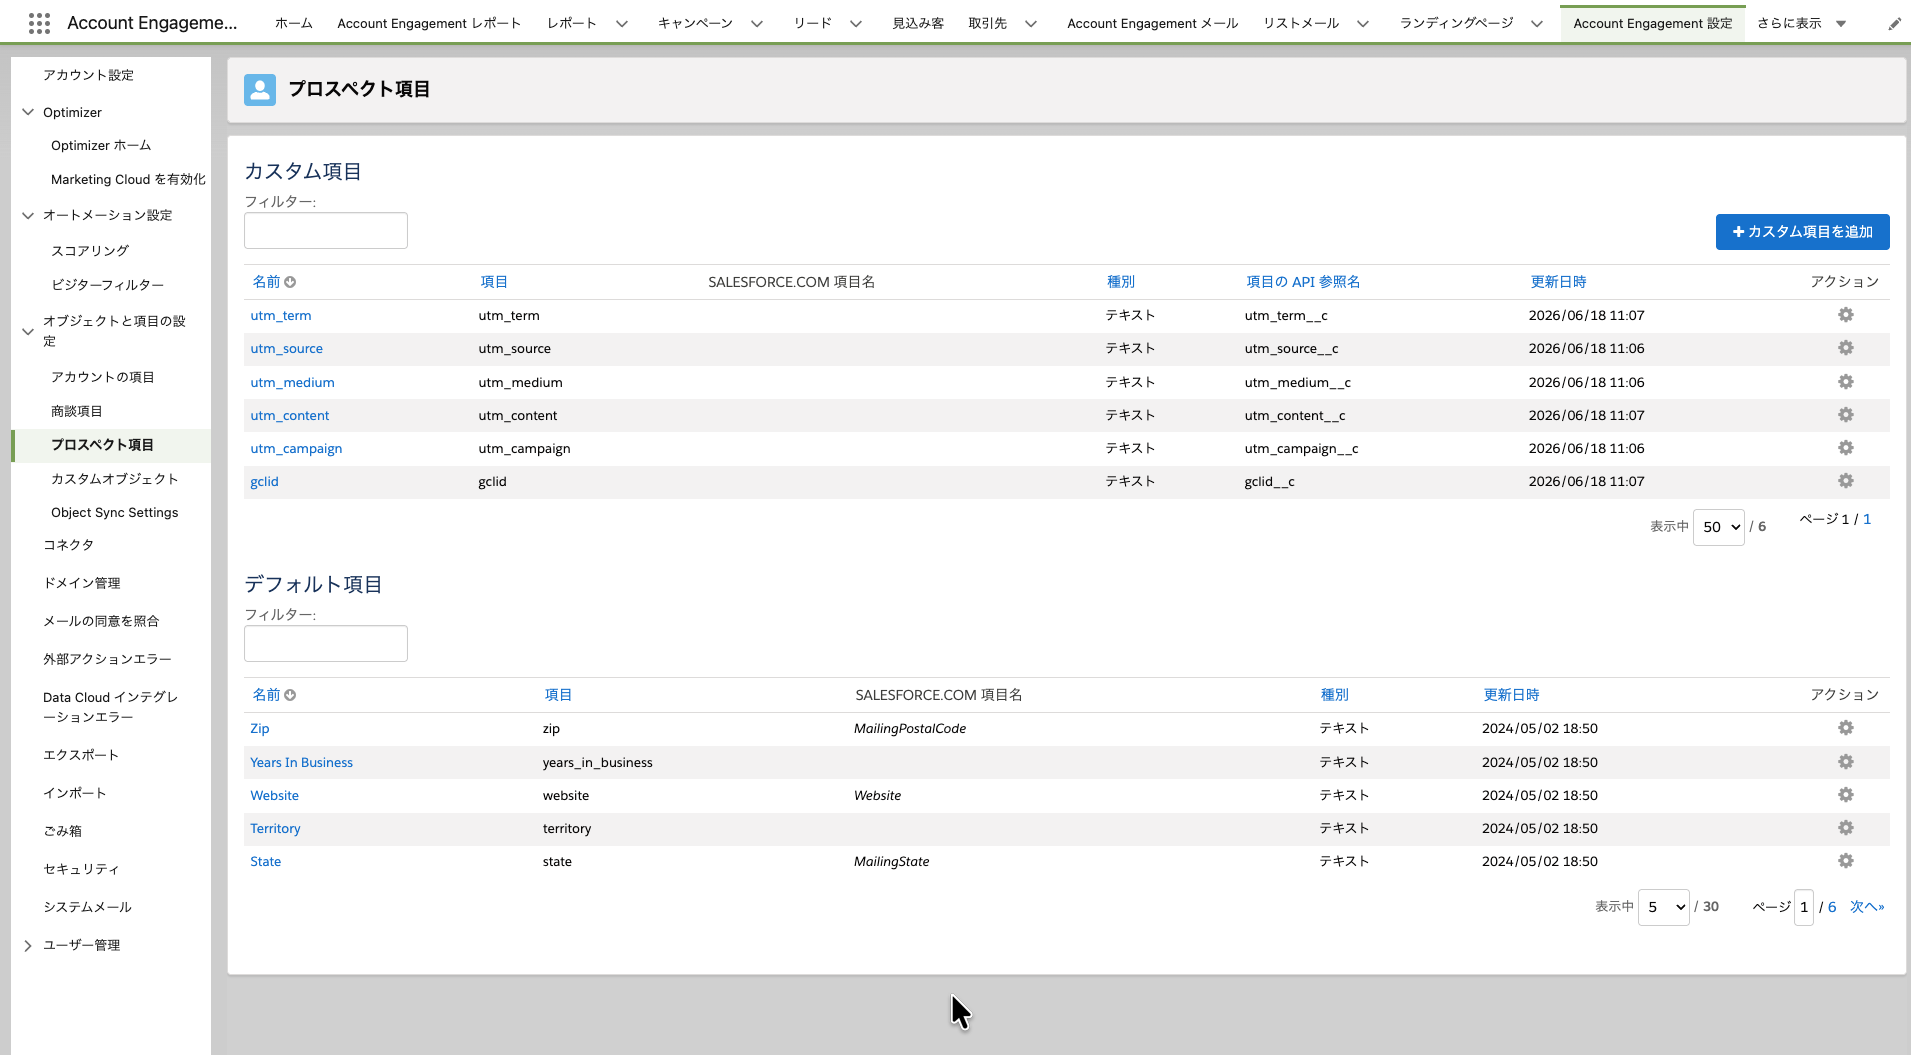Viewport: 1911px width, 1055px height.
Task: Click the pencil edit navigation icon
Action: (1894, 24)
